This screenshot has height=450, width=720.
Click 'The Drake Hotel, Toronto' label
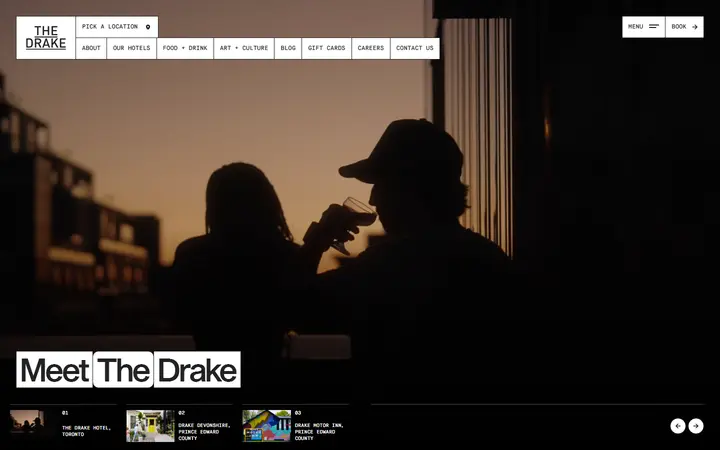tap(86, 431)
